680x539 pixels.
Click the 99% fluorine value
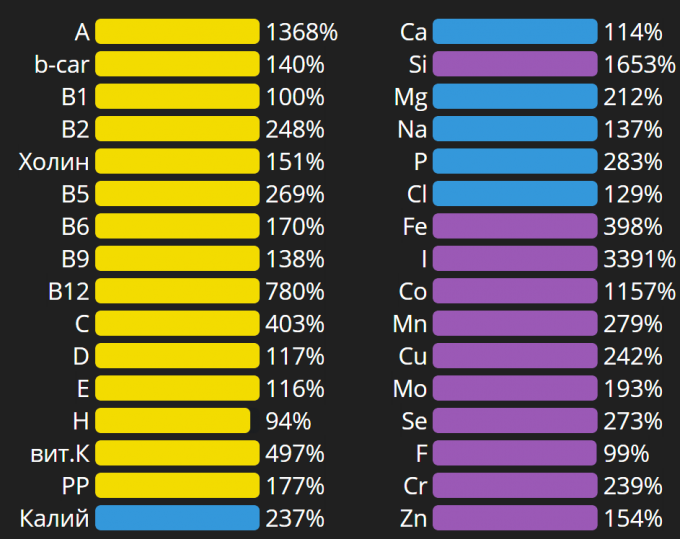pyautogui.click(x=626, y=453)
